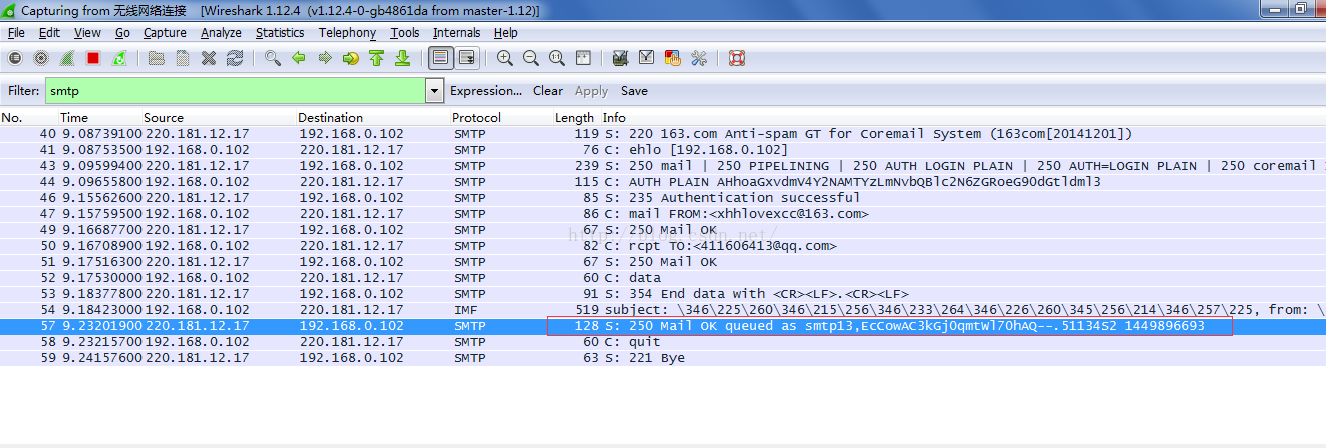Select packet 52 data command row

(663, 278)
